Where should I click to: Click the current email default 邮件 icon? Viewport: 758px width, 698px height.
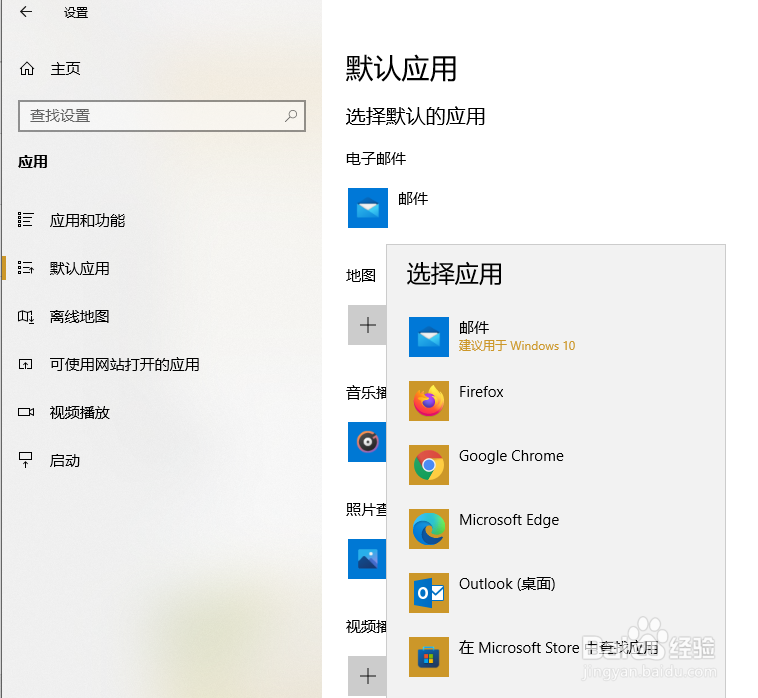pos(368,208)
